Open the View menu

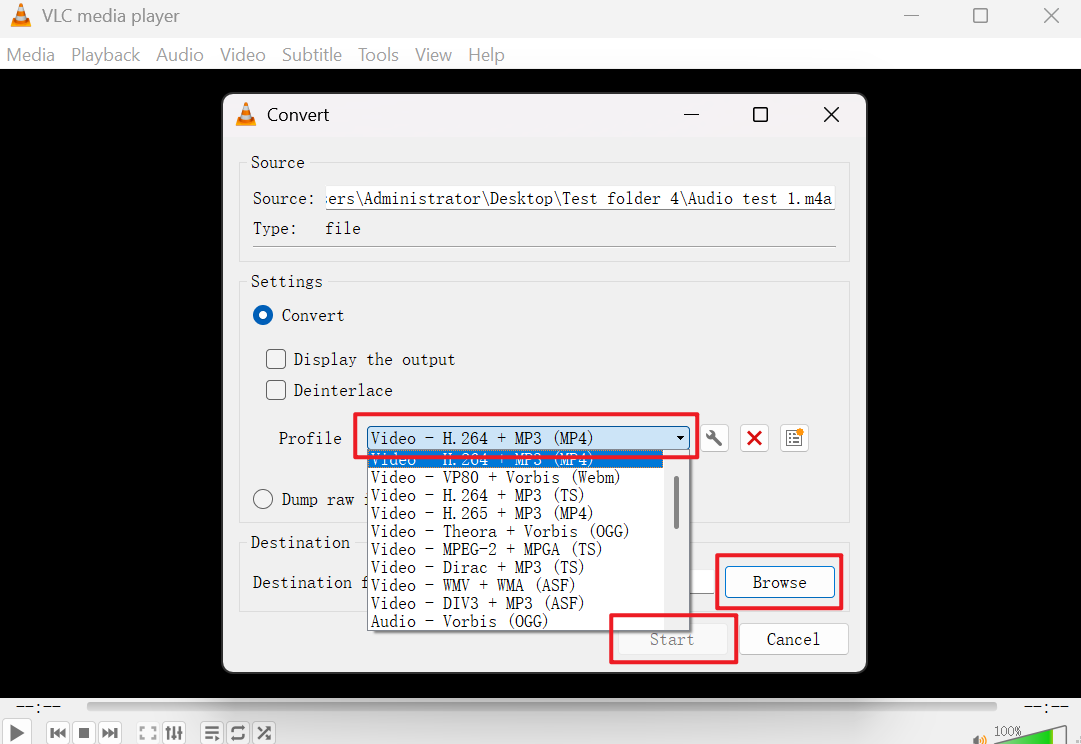click(433, 54)
